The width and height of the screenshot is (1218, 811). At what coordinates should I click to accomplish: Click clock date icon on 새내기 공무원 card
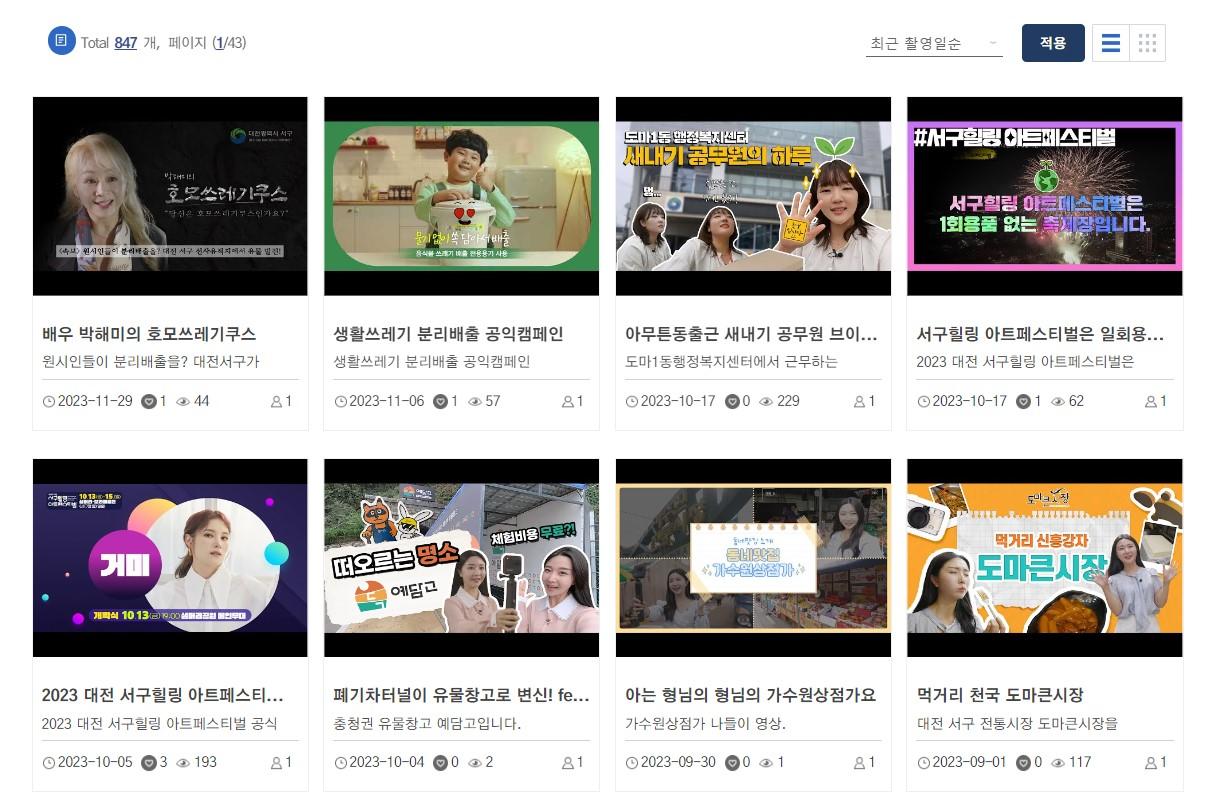[632, 401]
